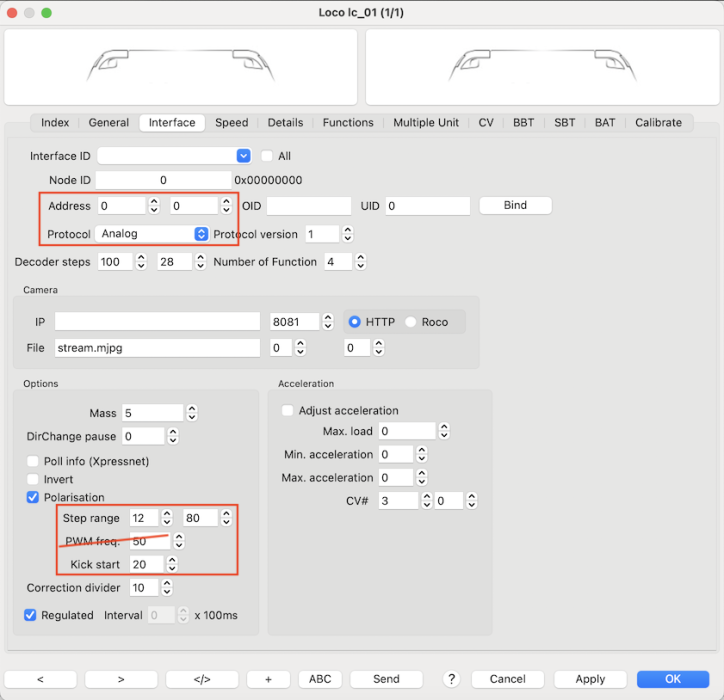Screen dimensions: 724x700
Task: Click the left loco image thumbnail
Action: (x=181, y=67)
